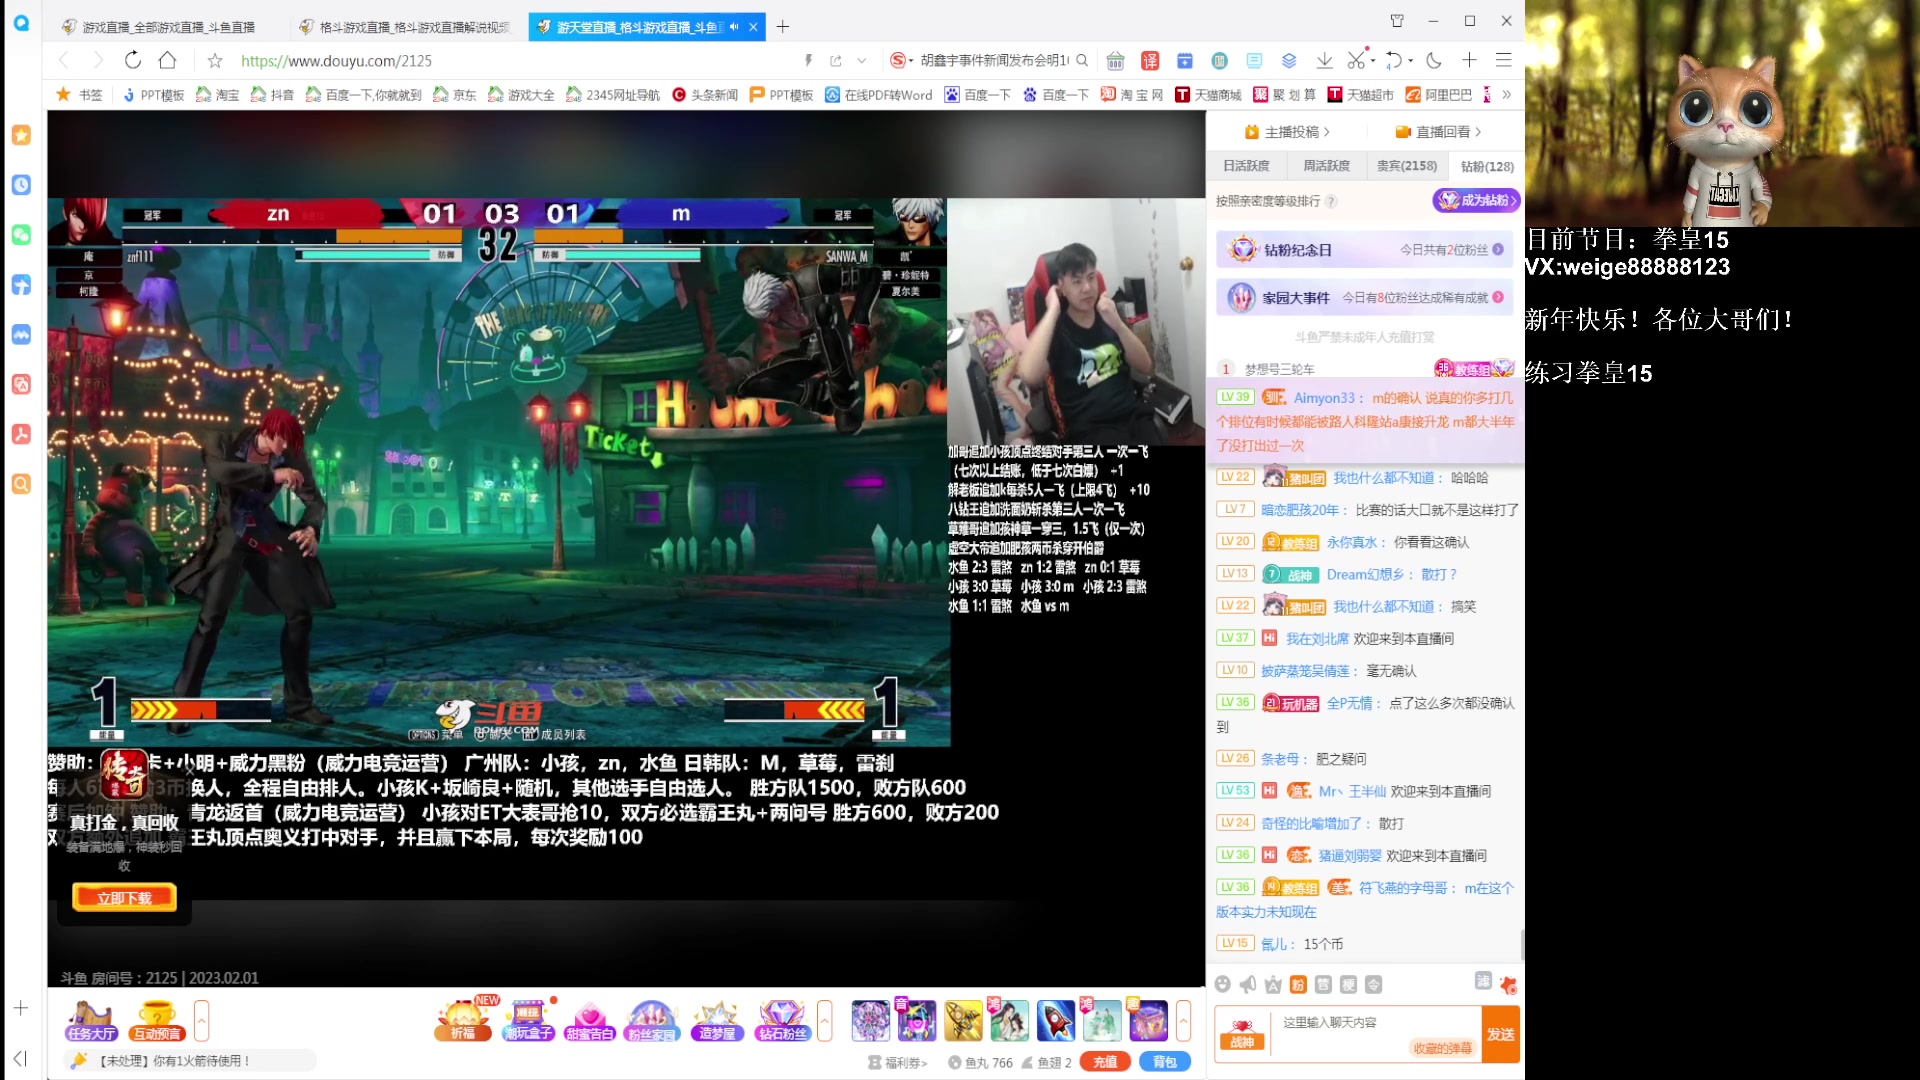Open the new tab plus button
1920x1080 pixels.
tap(783, 27)
